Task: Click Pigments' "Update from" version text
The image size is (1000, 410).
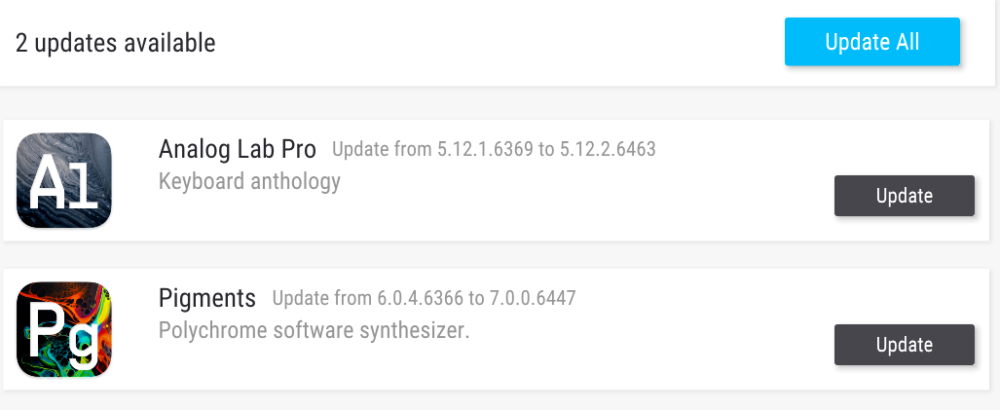Action: tap(323, 299)
